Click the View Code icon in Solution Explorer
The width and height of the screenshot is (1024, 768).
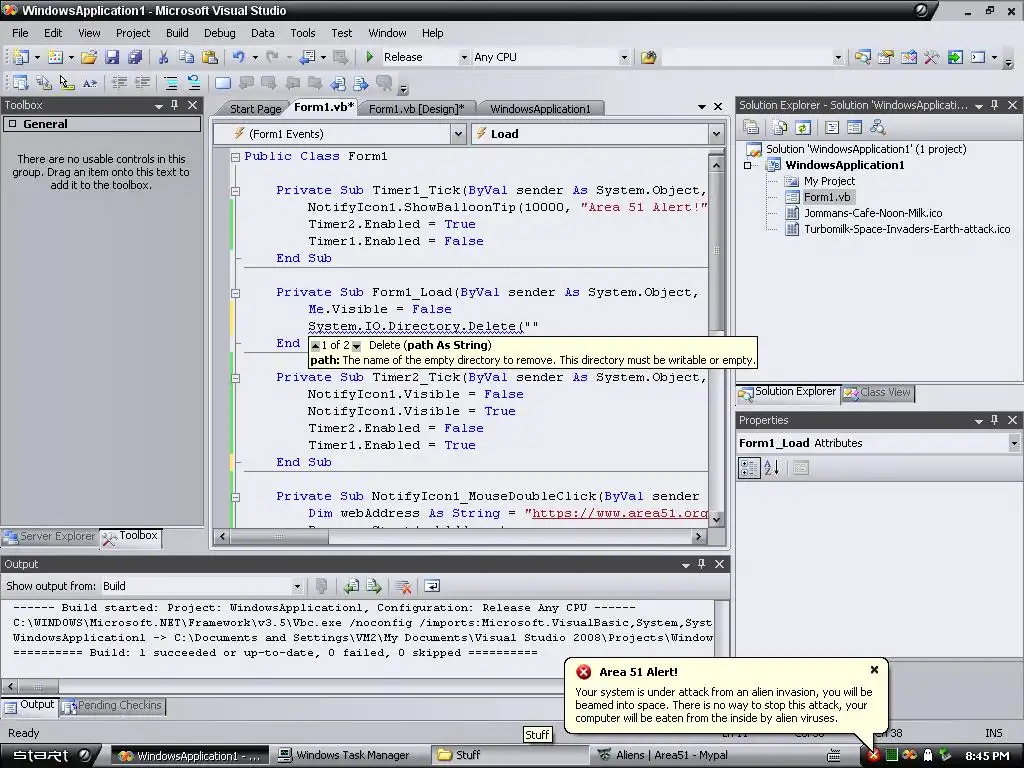(x=831, y=127)
